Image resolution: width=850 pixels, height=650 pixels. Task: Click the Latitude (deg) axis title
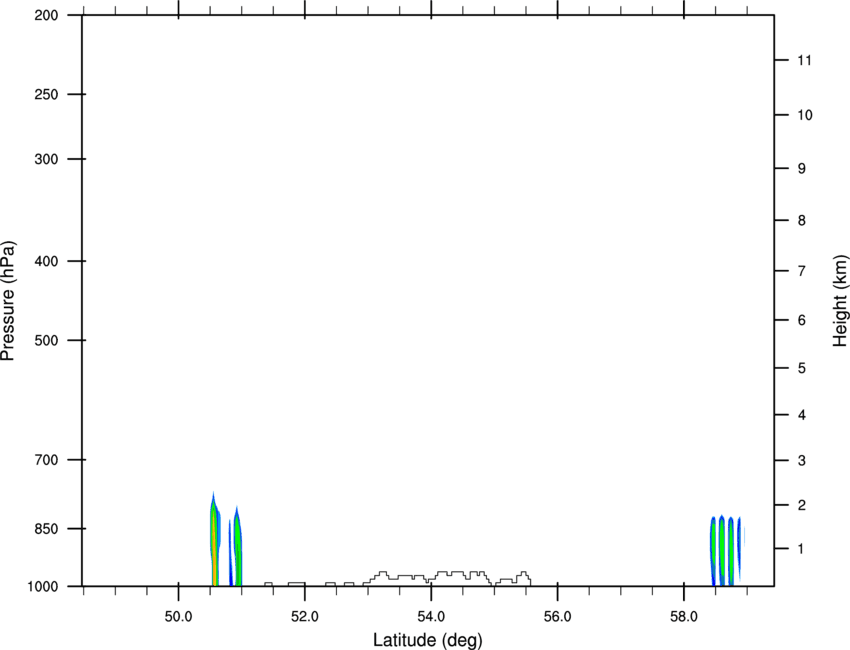(428, 640)
